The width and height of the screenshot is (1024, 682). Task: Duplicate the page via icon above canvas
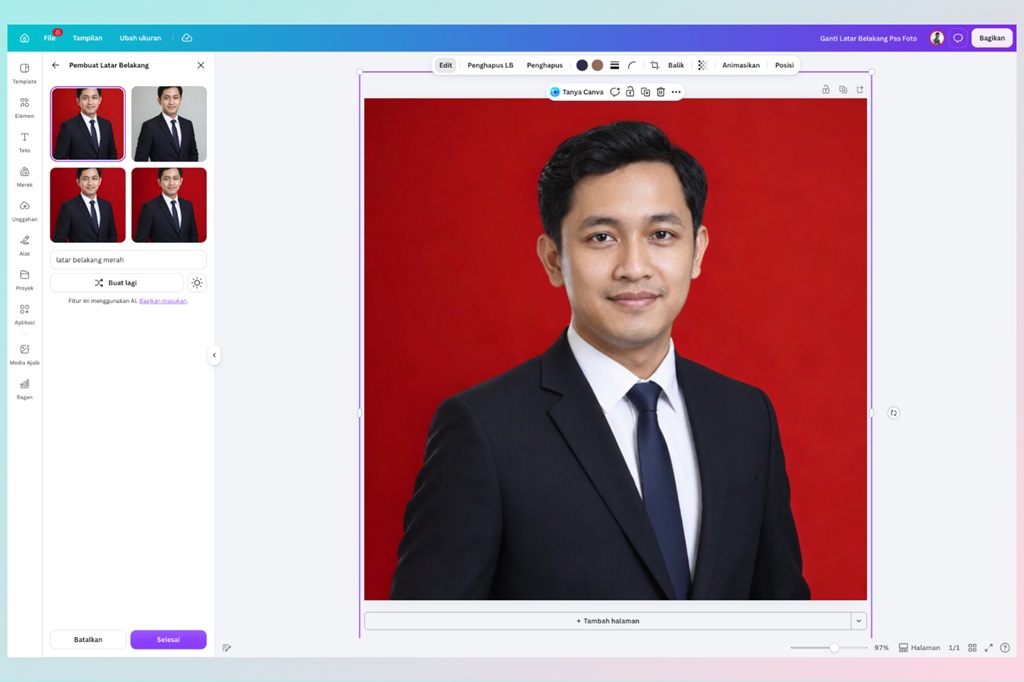[x=843, y=89]
